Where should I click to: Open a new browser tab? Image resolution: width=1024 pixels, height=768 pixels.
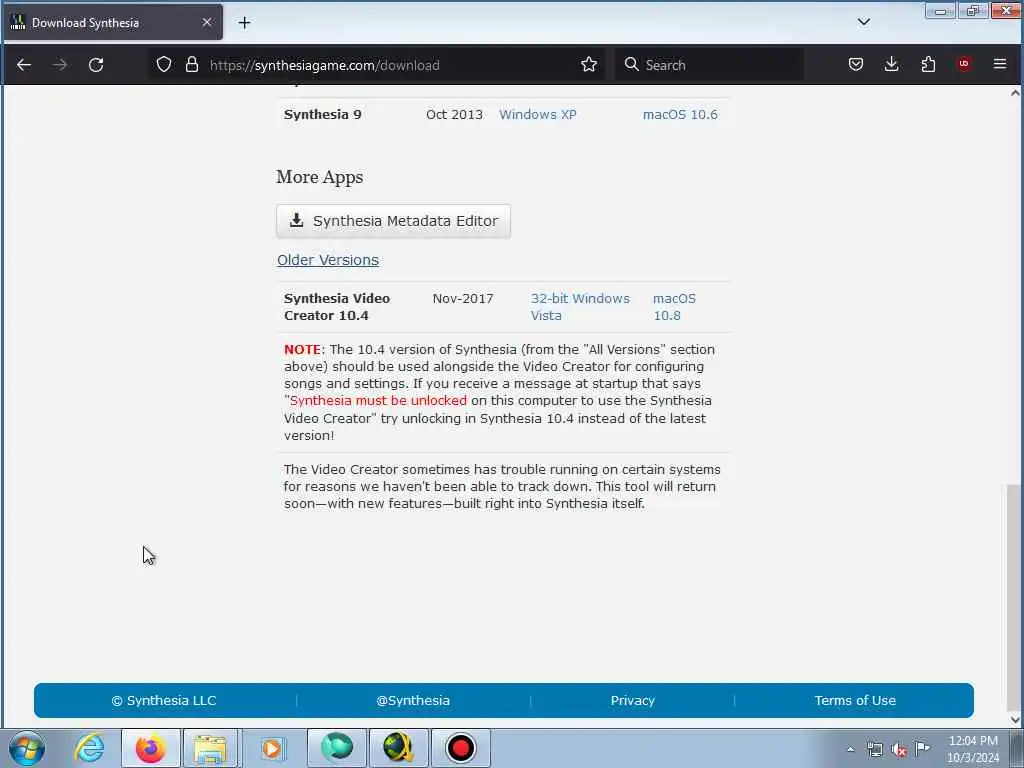coord(244,23)
